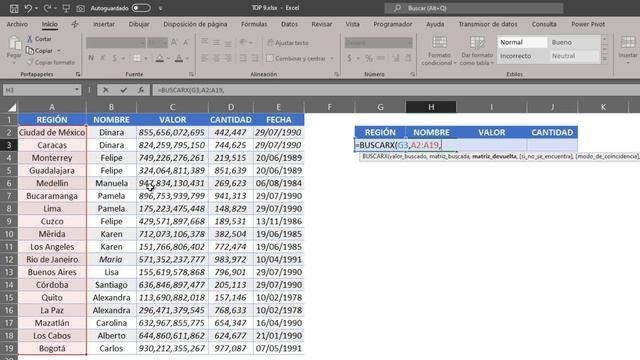
Task: Click the increase font size icon
Action: [x=174, y=42]
